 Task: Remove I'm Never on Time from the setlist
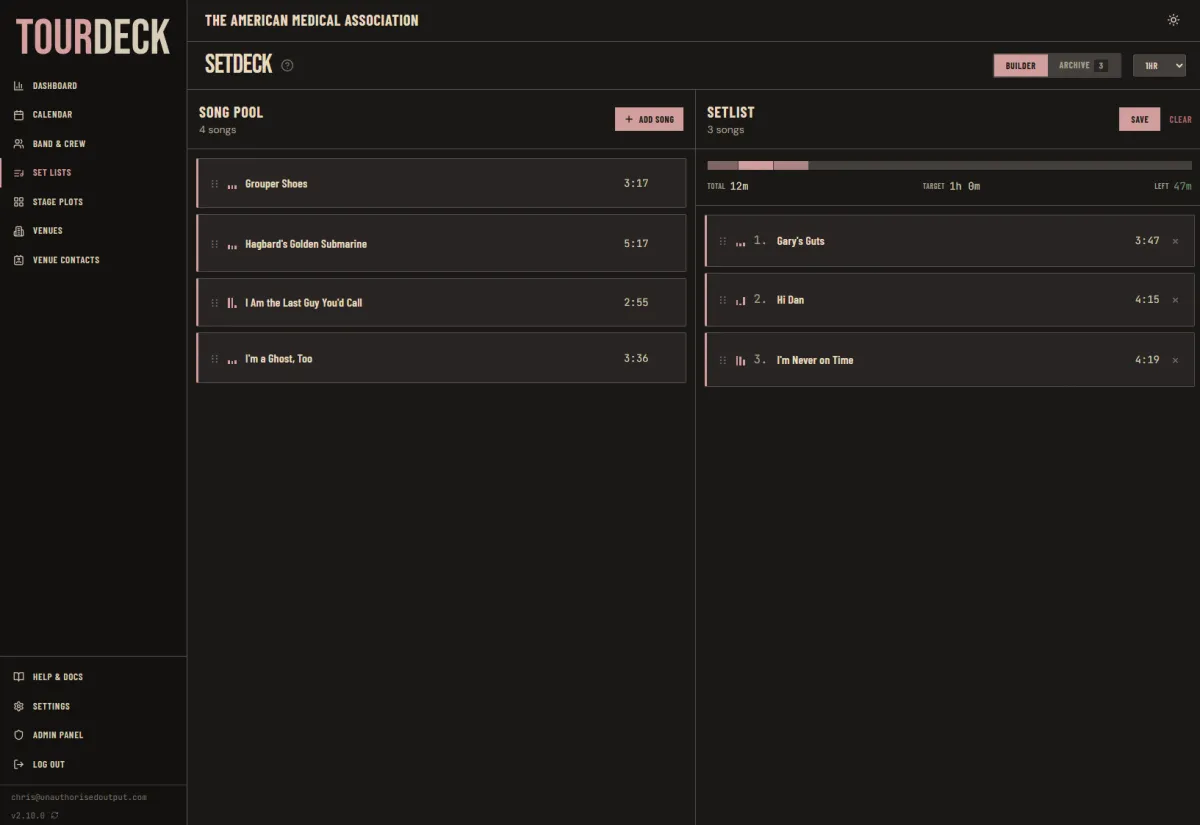click(x=1175, y=359)
